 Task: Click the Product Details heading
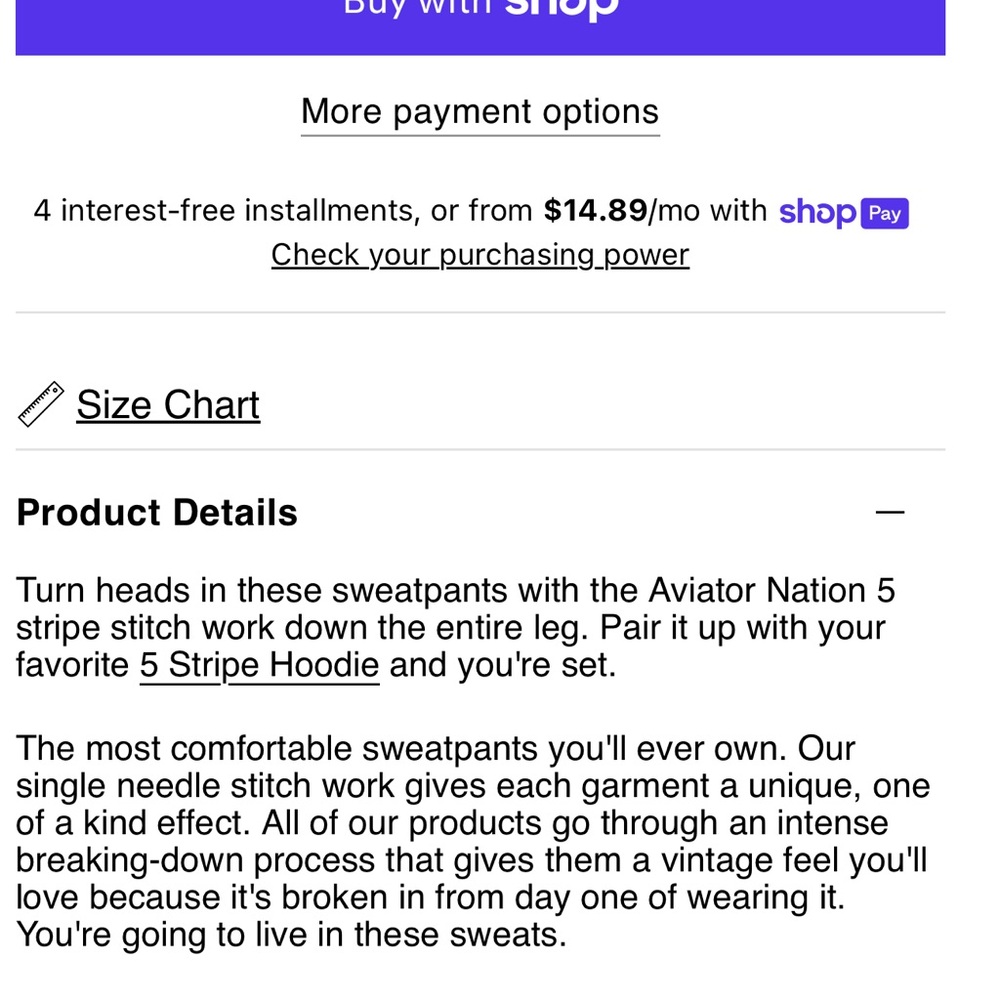pyautogui.click(x=157, y=513)
